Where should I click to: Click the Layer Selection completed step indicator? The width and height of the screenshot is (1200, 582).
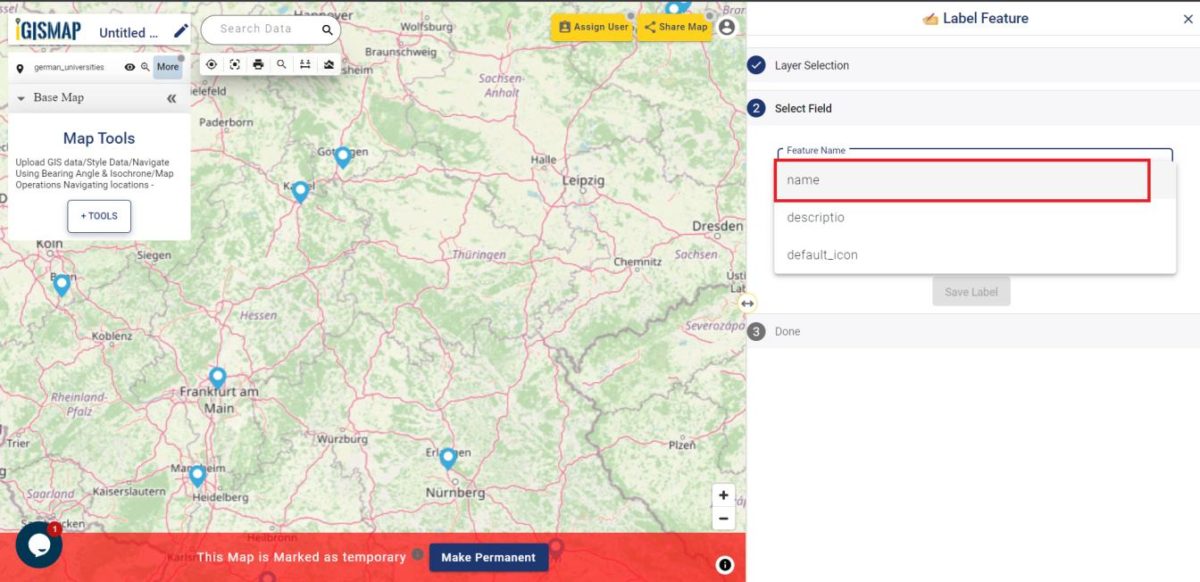756,65
